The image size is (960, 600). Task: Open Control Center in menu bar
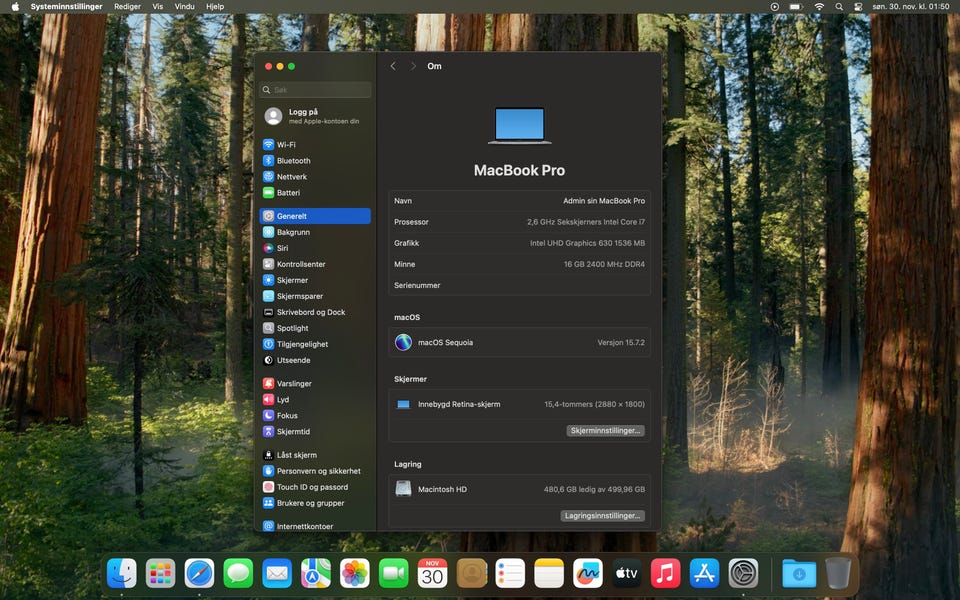click(x=858, y=6)
